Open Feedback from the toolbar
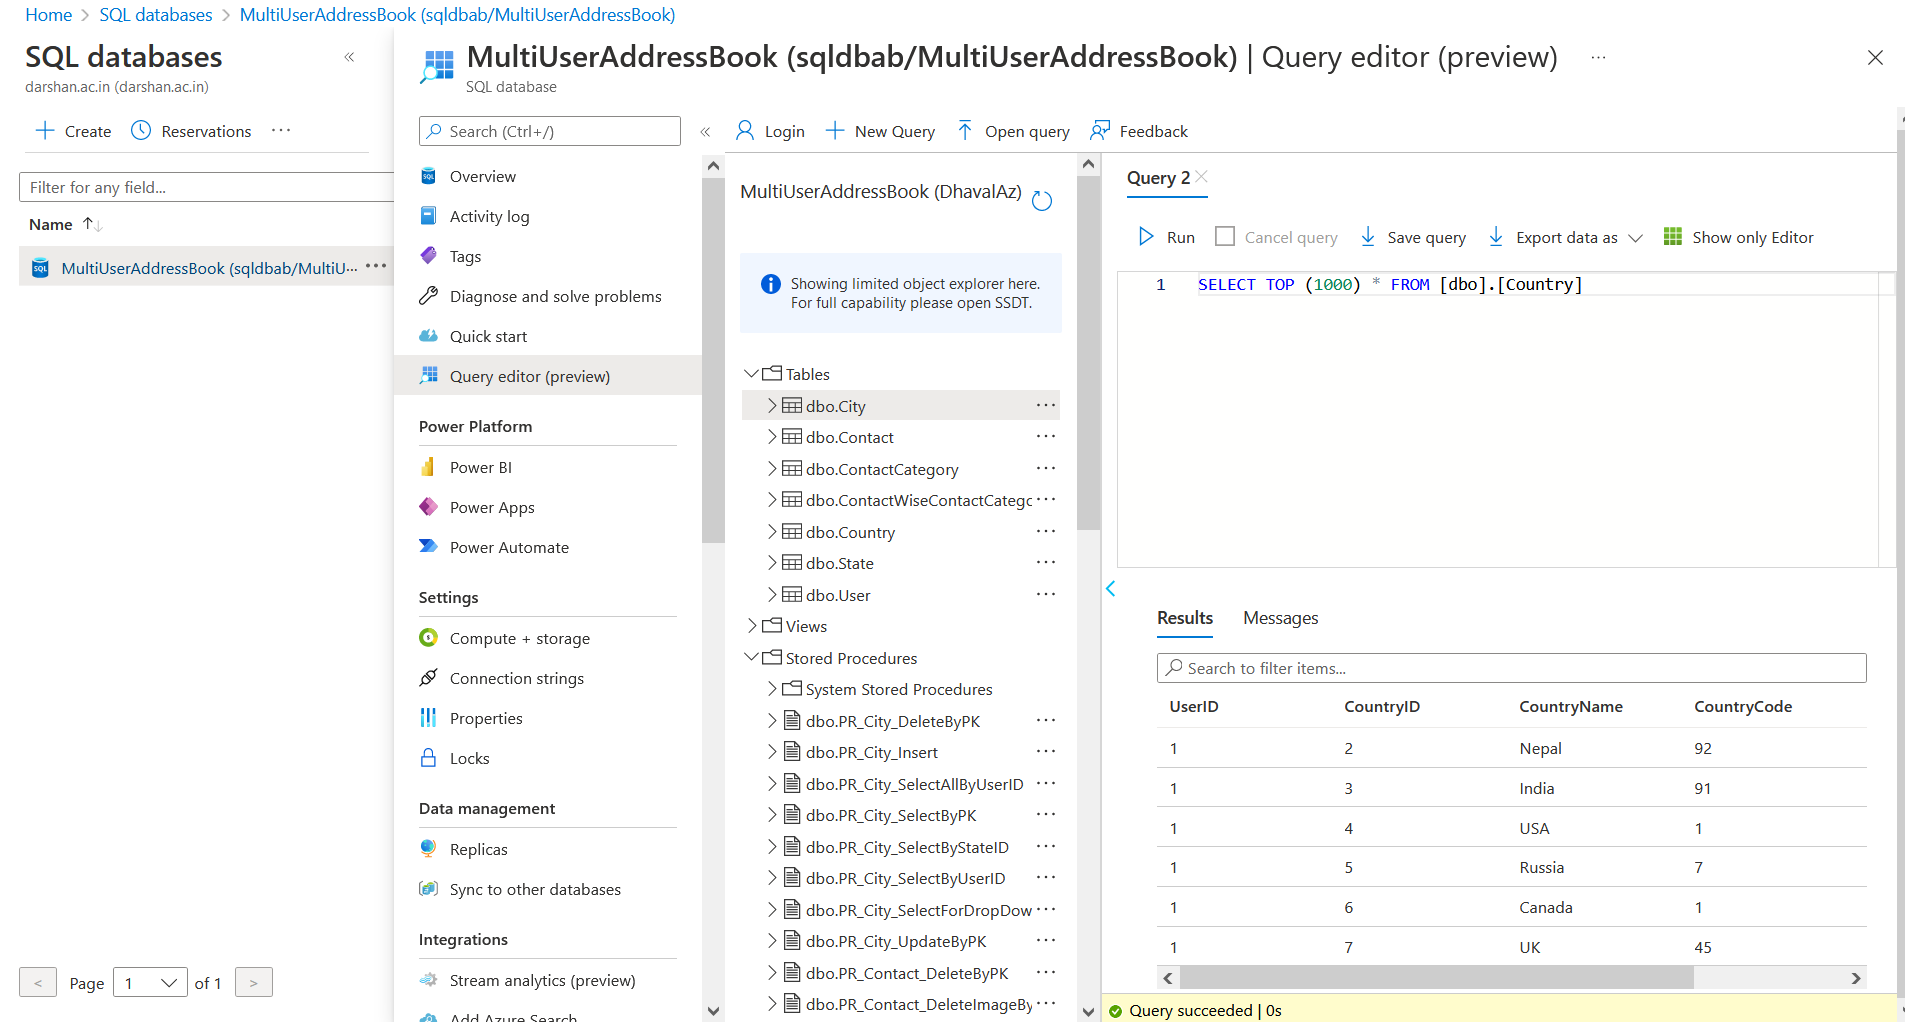This screenshot has width=1905, height=1022. pyautogui.click(x=1139, y=131)
